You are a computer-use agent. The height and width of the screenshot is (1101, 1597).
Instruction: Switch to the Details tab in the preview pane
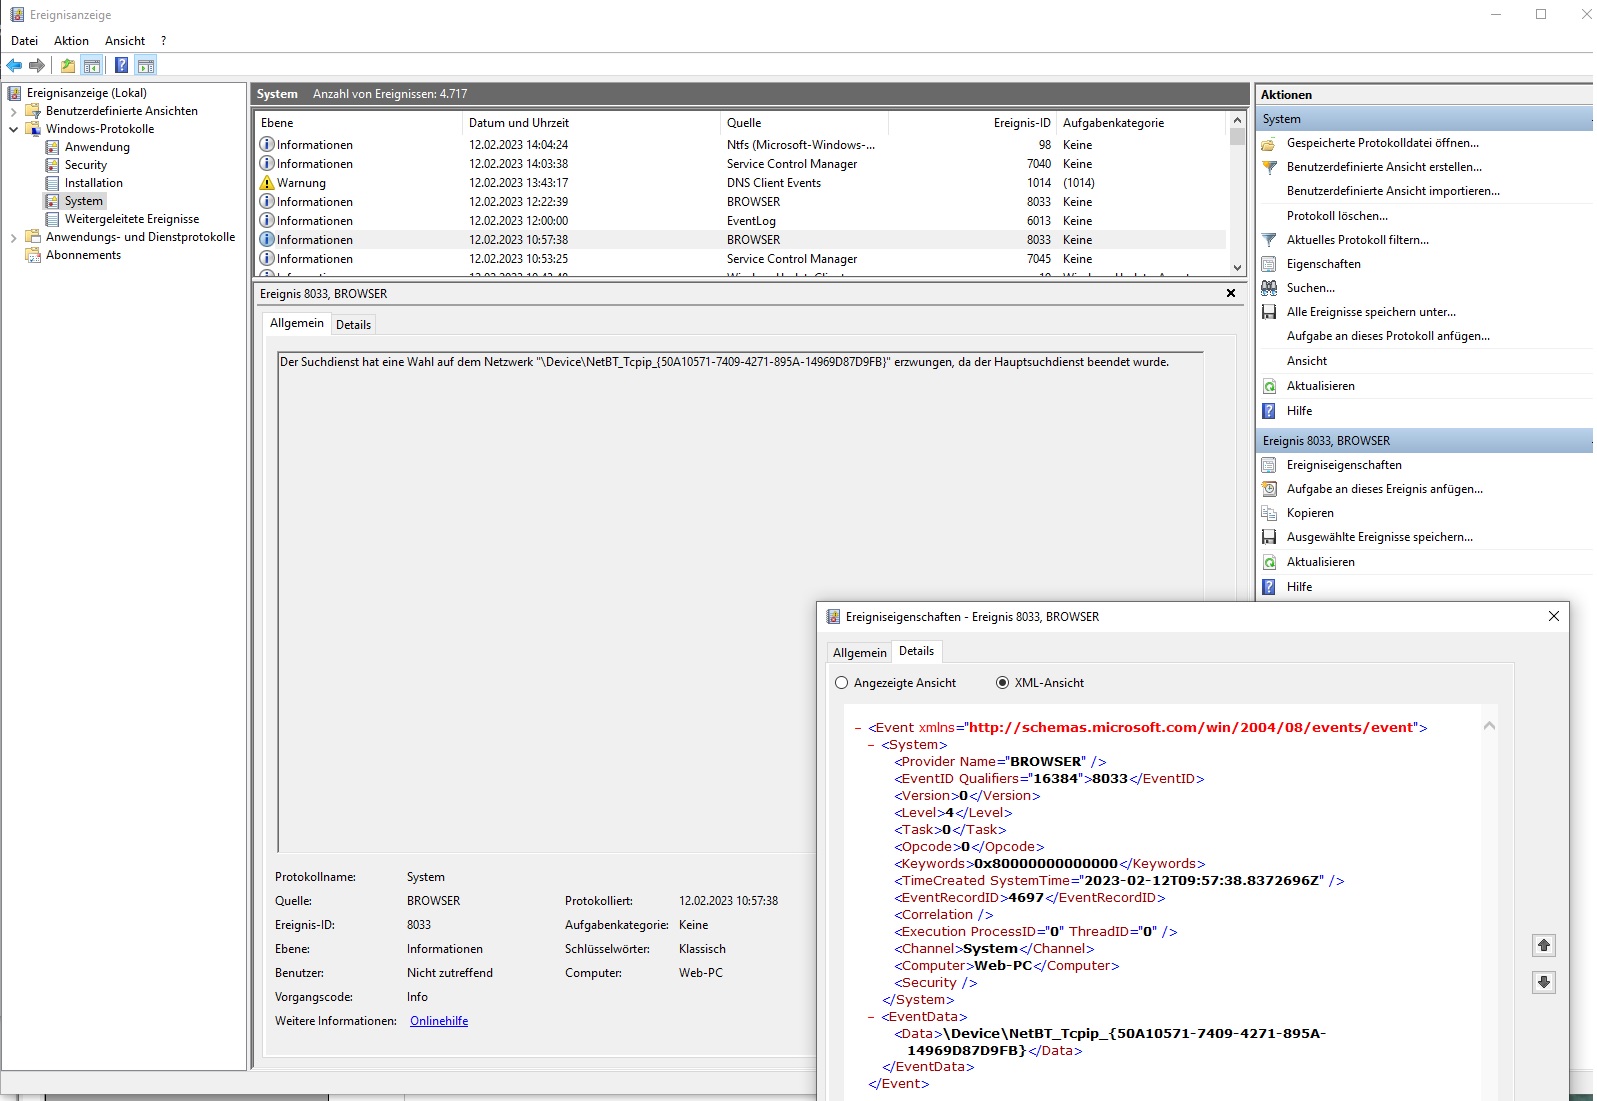pyautogui.click(x=353, y=325)
